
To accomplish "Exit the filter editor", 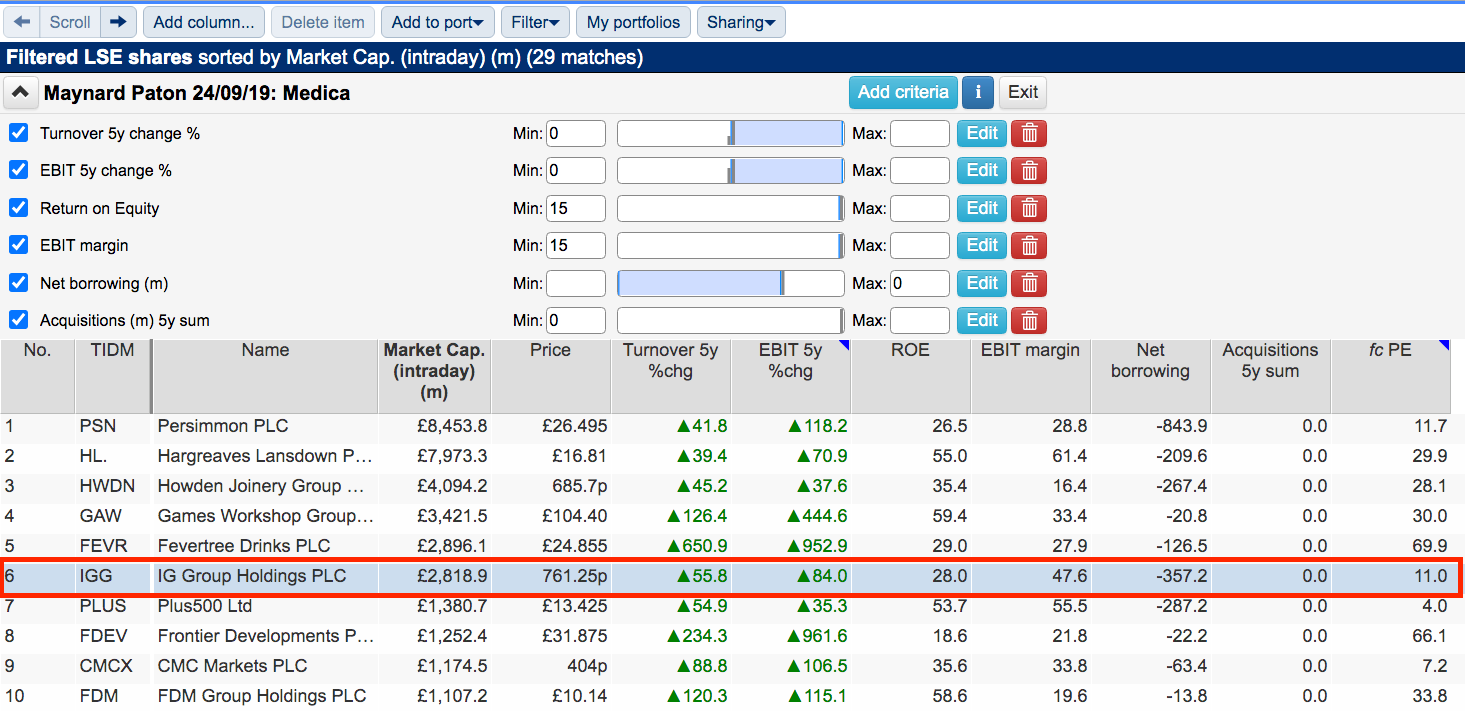I will click(x=1023, y=92).
